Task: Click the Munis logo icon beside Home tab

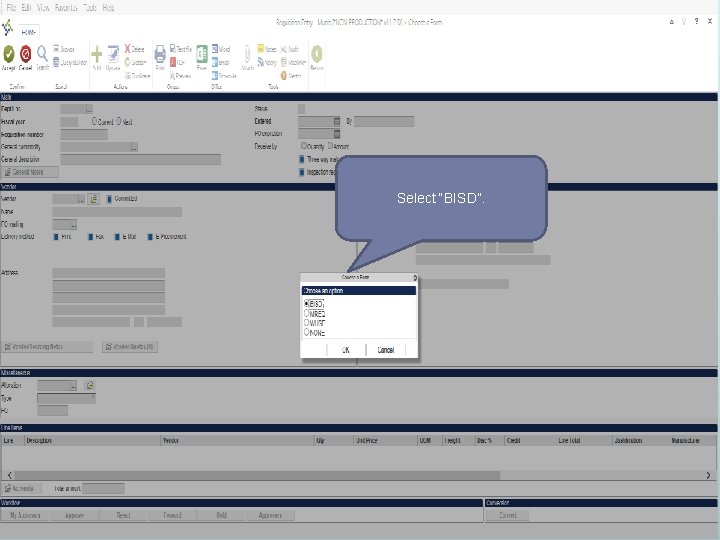Action: [x=7, y=28]
